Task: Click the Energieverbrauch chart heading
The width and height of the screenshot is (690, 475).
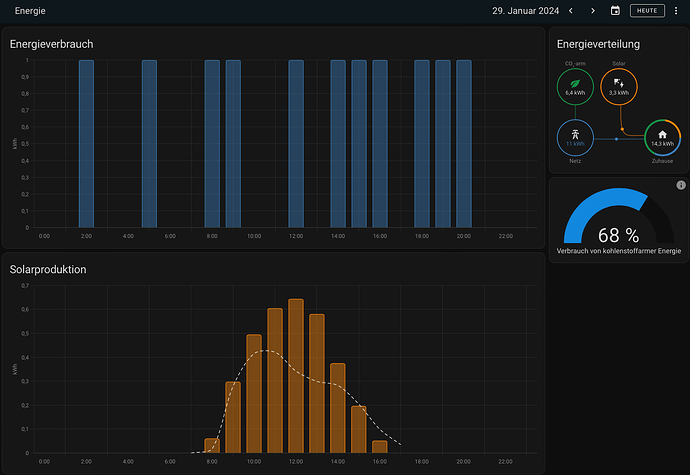Action: [51, 44]
